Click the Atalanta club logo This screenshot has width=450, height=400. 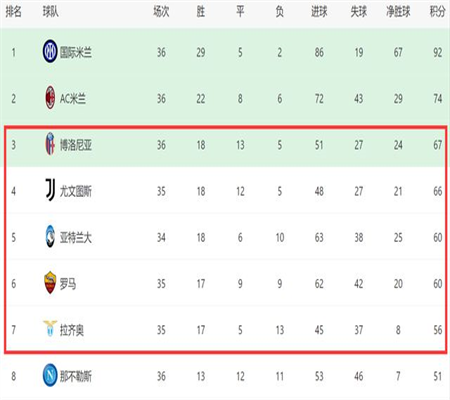50,236
